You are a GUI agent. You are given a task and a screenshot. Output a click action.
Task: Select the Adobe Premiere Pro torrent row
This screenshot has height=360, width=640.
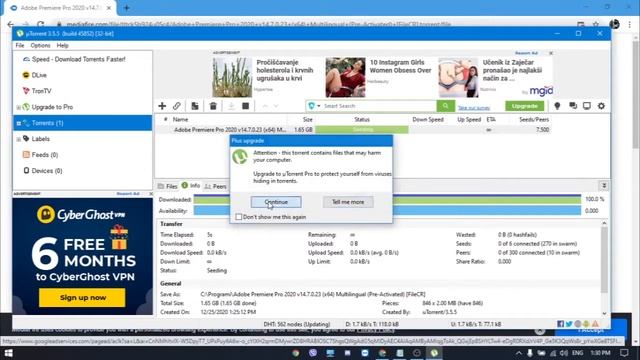(x=353, y=130)
